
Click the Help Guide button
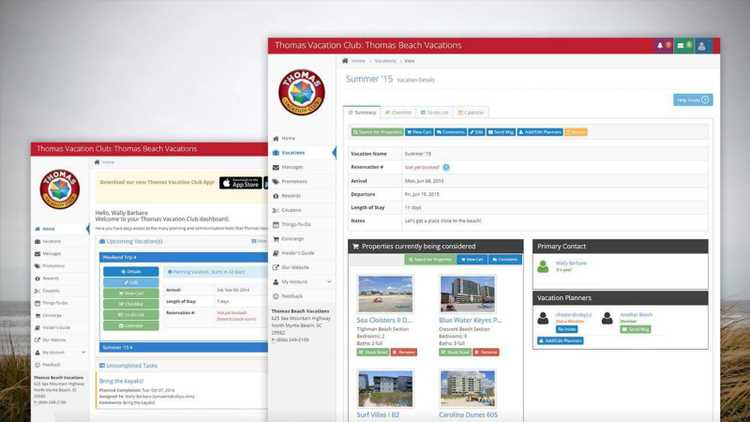[692, 100]
